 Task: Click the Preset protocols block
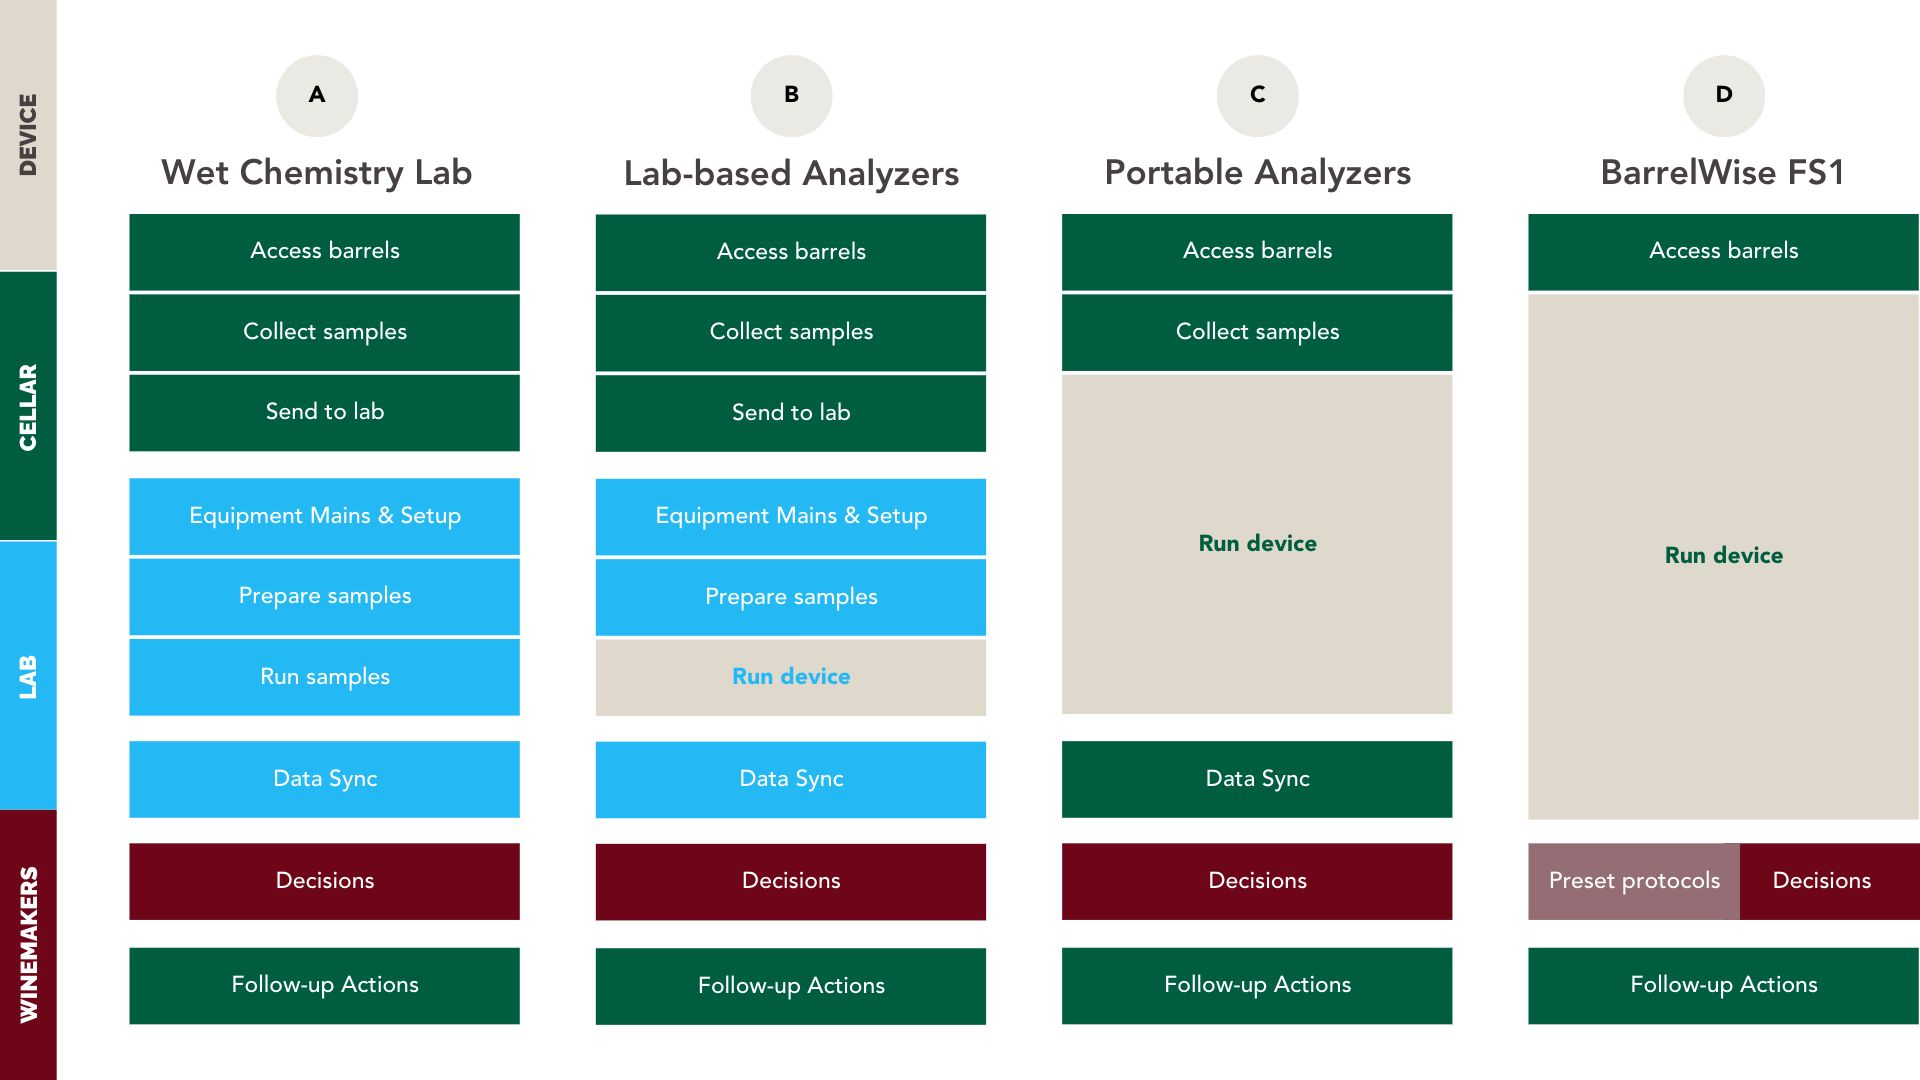coord(1634,881)
